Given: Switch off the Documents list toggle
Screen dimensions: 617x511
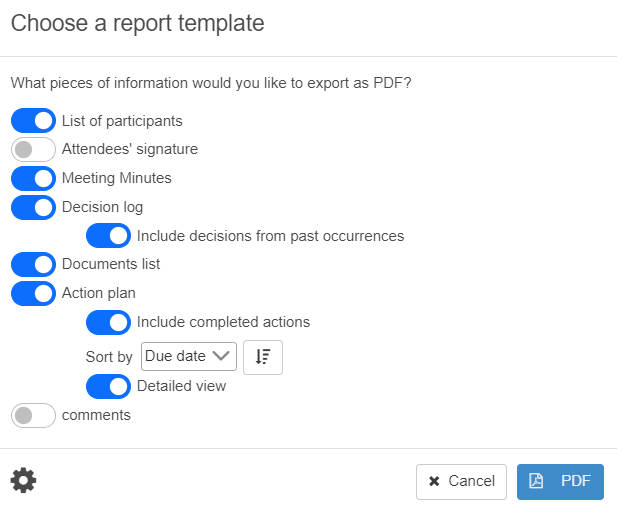Looking at the screenshot, I should pos(33,265).
